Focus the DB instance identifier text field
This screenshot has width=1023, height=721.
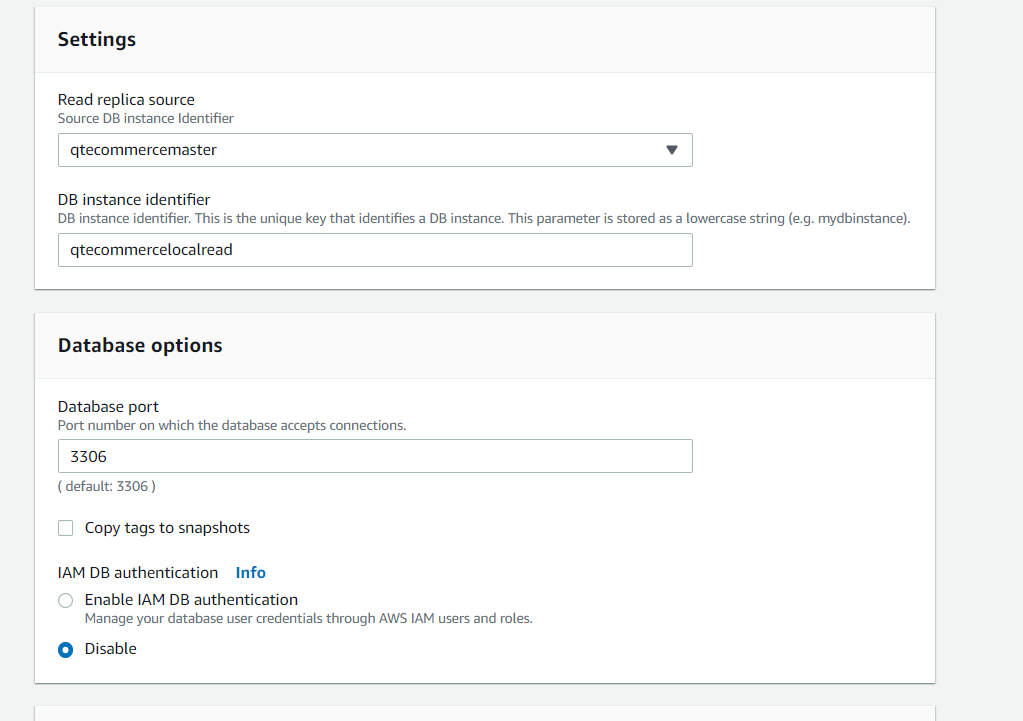[x=375, y=250]
